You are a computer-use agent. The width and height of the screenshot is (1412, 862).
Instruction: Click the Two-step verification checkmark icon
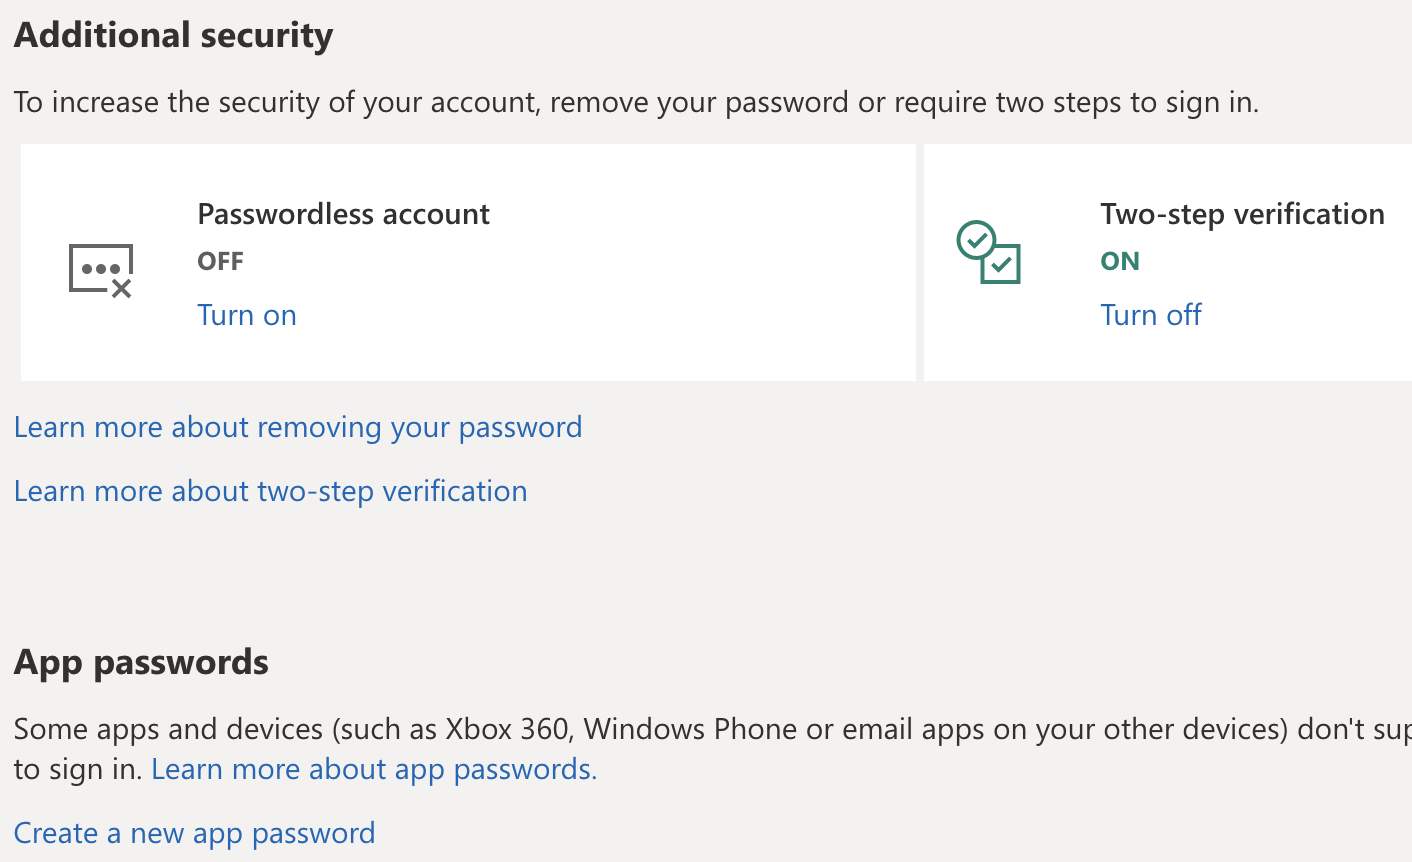pos(988,252)
